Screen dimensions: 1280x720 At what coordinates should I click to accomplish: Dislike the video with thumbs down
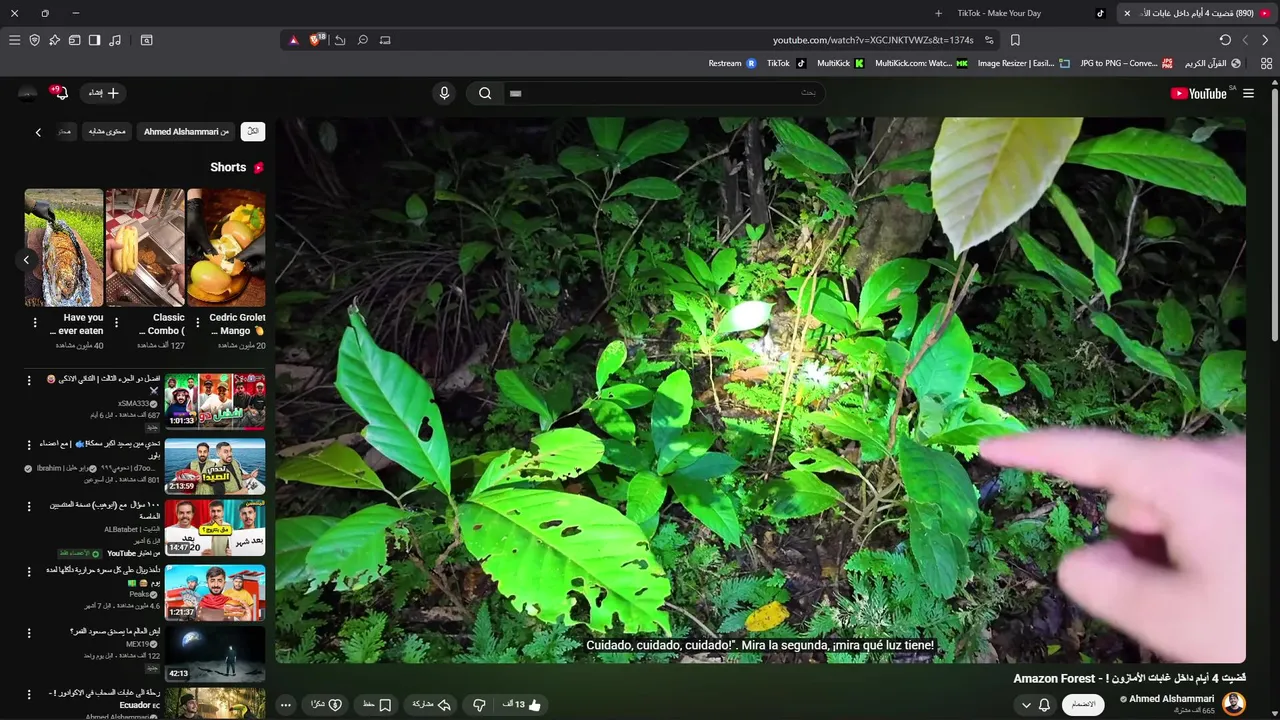coord(479,705)
